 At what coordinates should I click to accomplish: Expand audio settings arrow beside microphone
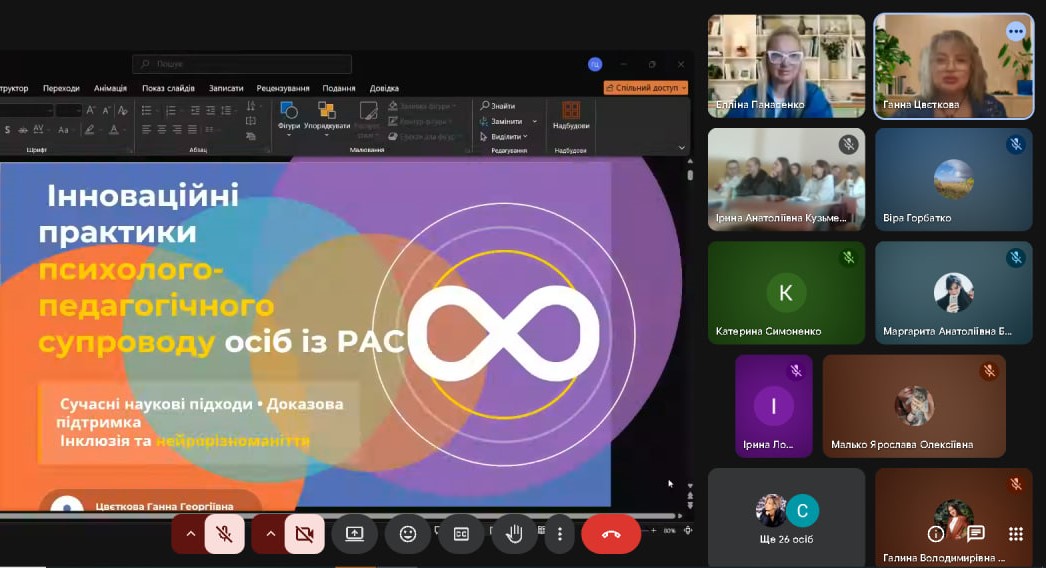tap(190, 534)
